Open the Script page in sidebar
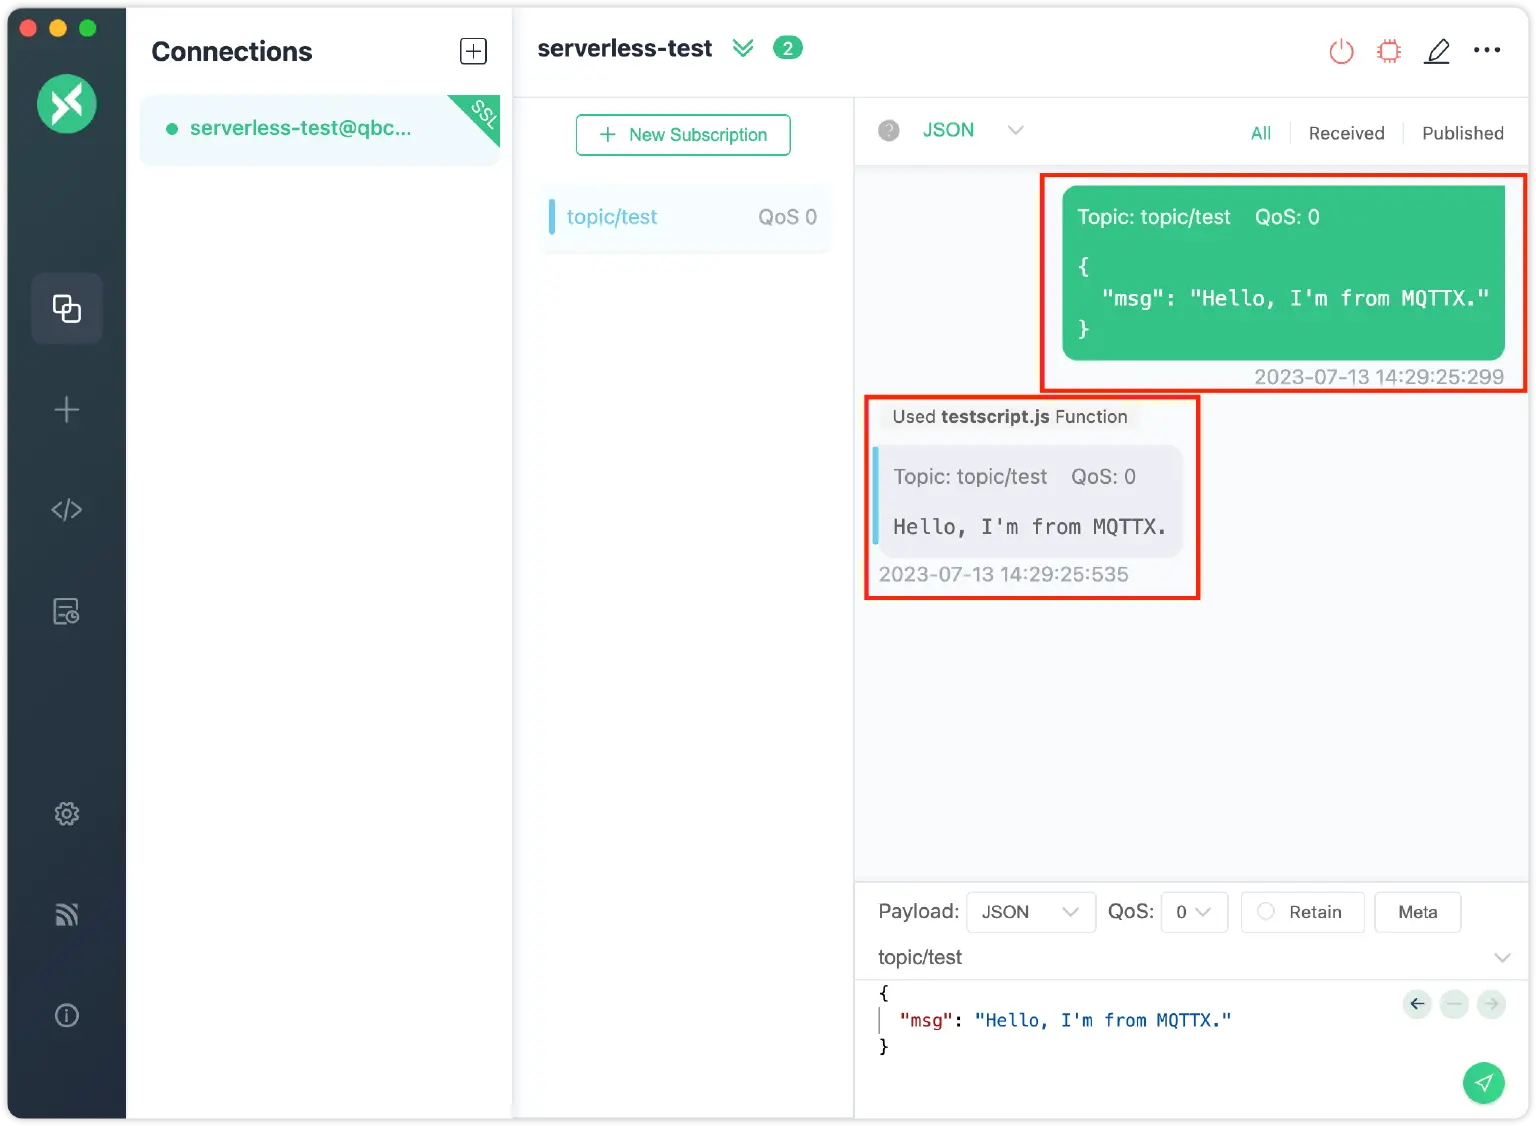 pos(66,510)
